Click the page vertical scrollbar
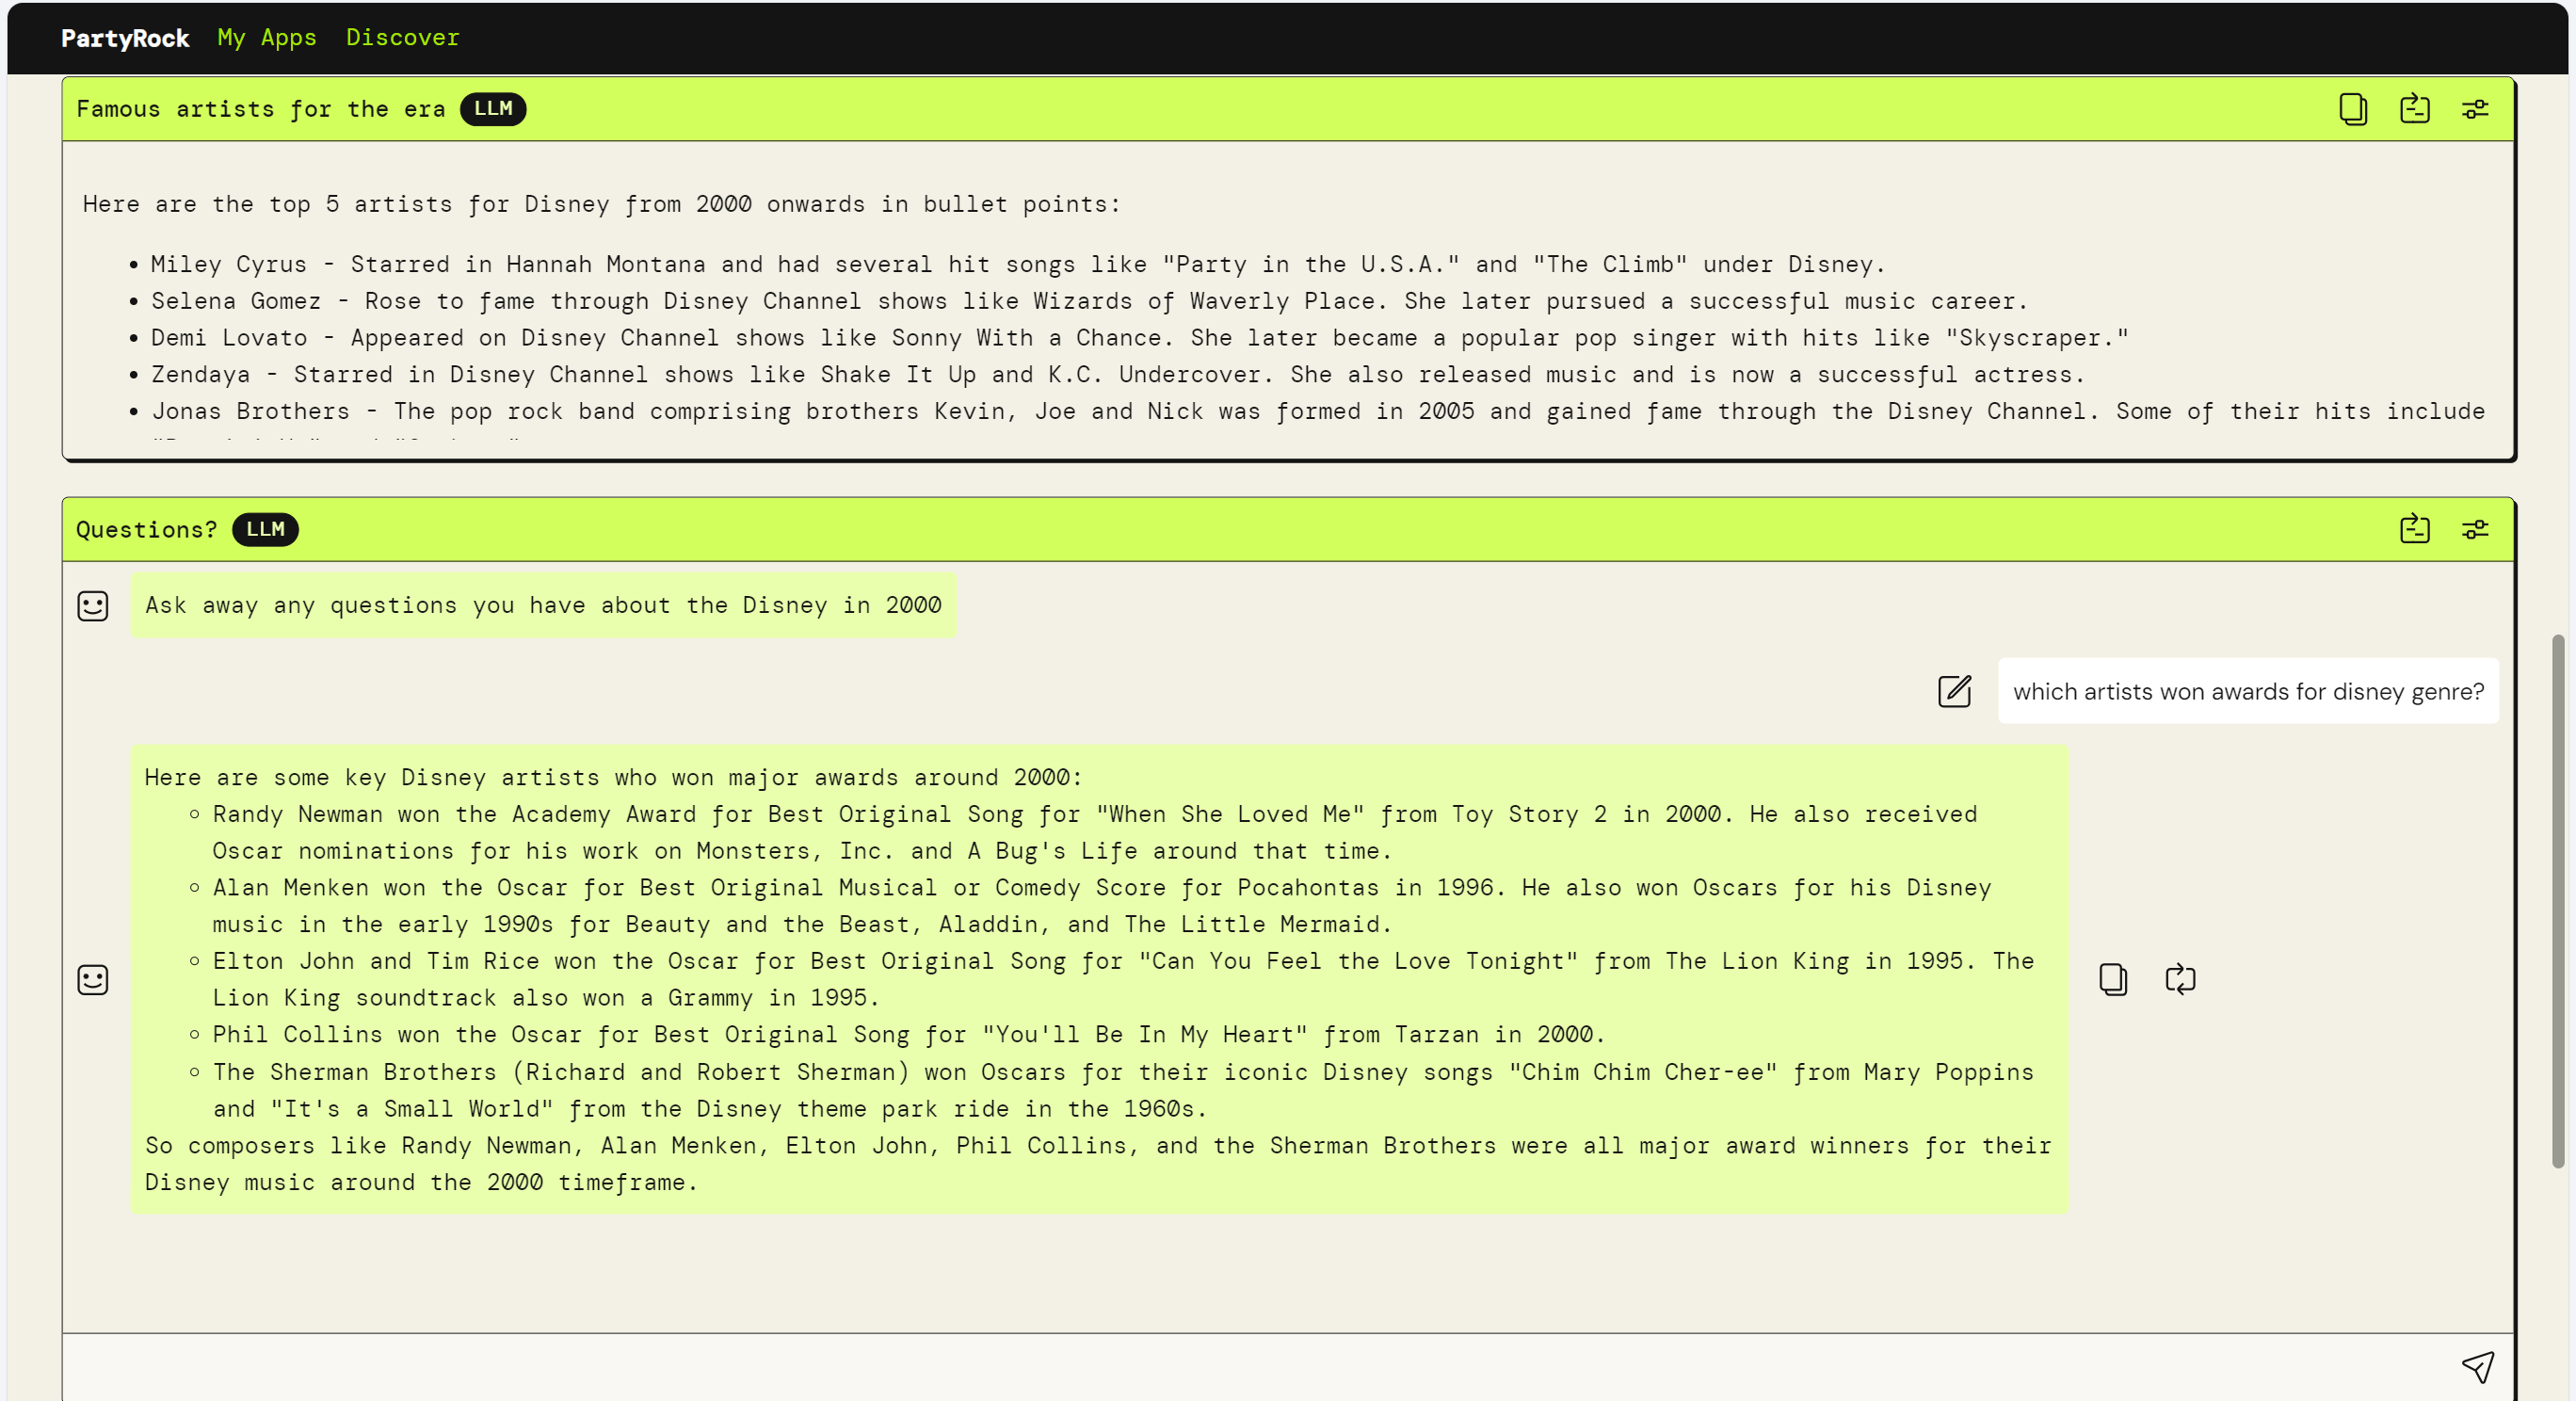This screenshot has height=1401, width=2576. 2557,900
